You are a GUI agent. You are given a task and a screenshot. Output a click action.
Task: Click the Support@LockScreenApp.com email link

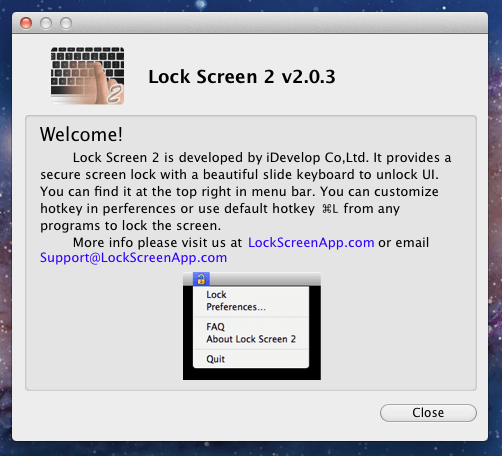click(x=133, y=257)
